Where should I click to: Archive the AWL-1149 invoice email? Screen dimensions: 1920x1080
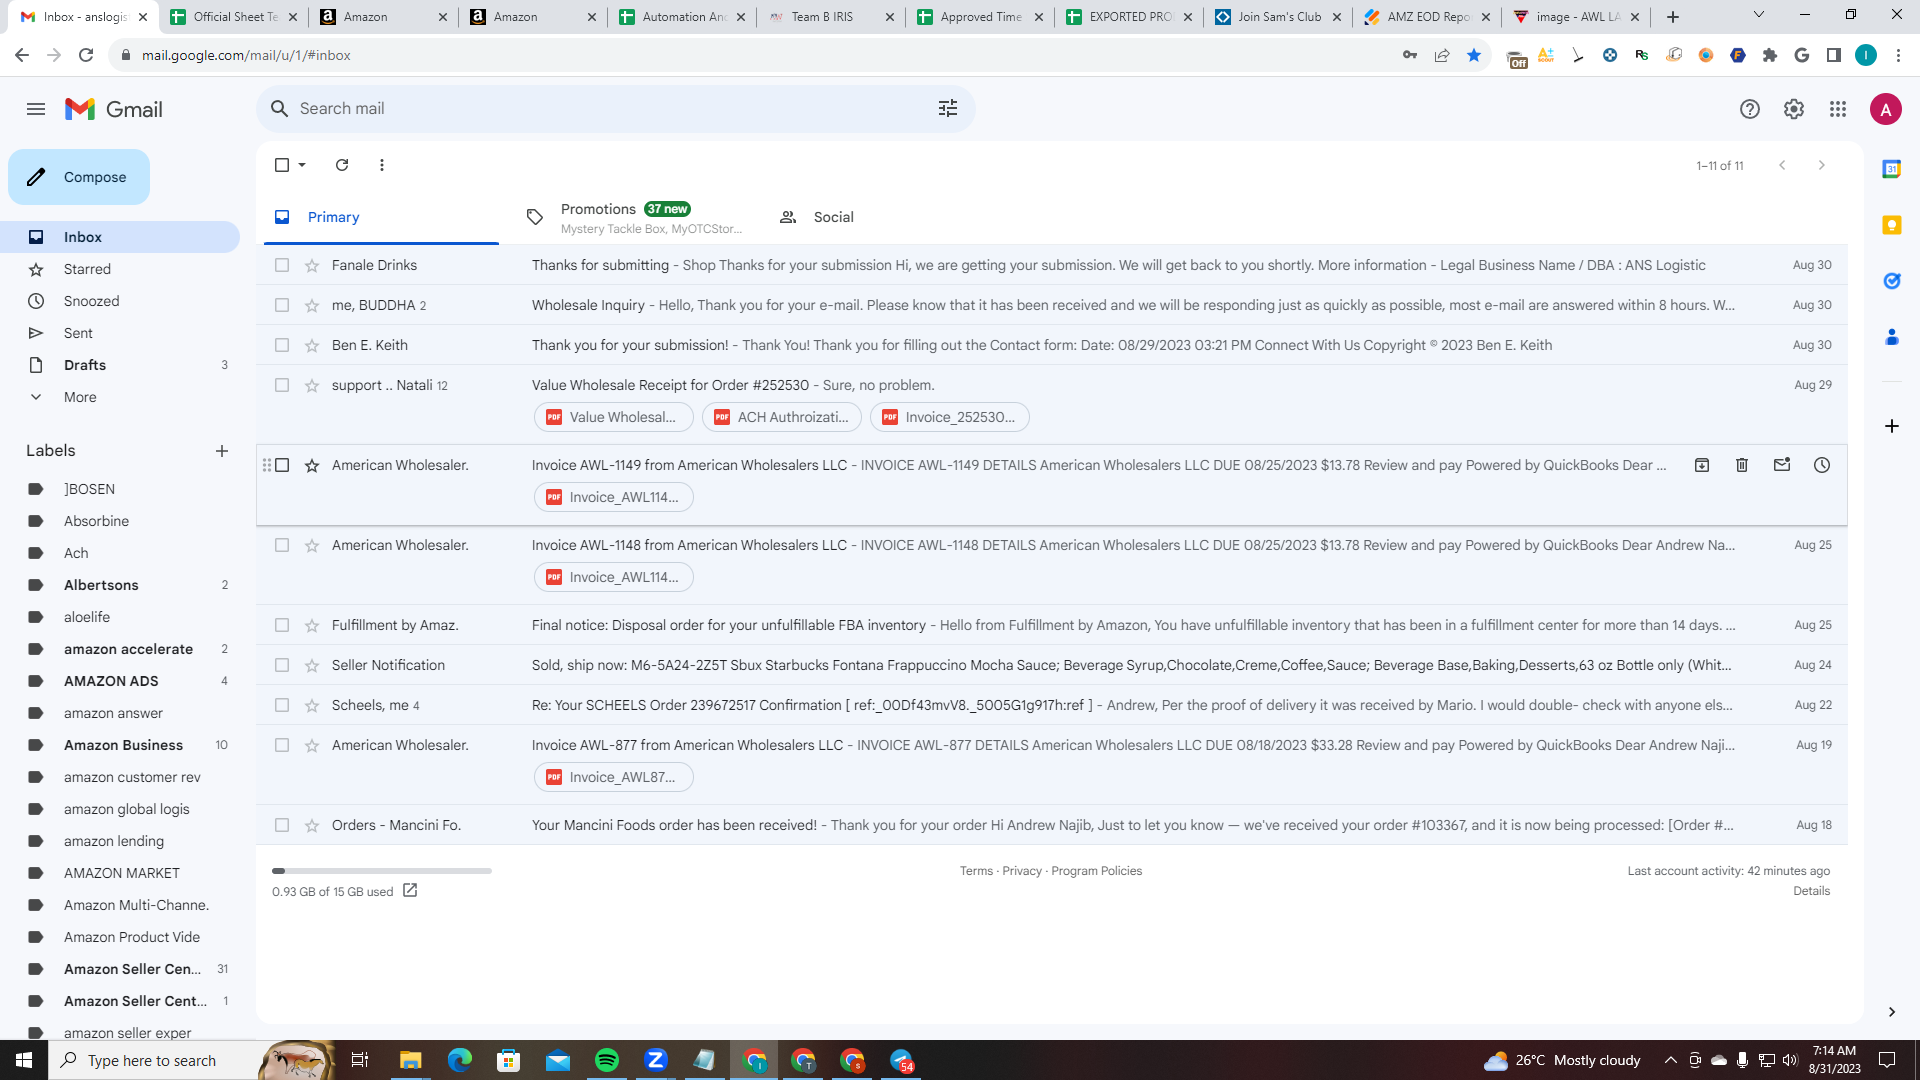pyautogui.click(x=1702, y=465)
